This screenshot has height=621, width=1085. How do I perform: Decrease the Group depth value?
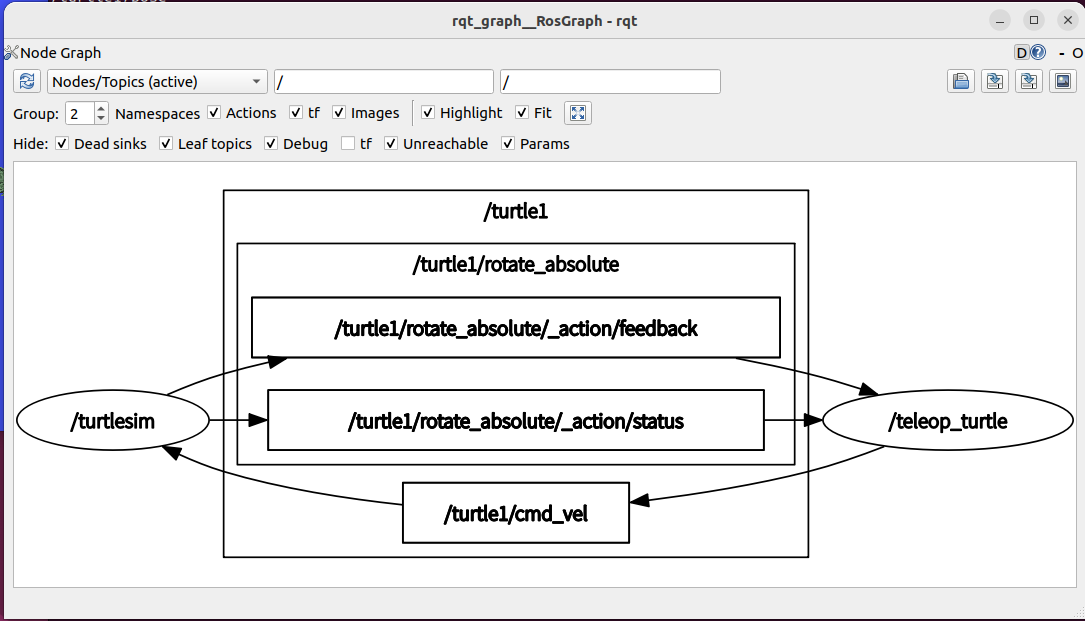point(101,118)
